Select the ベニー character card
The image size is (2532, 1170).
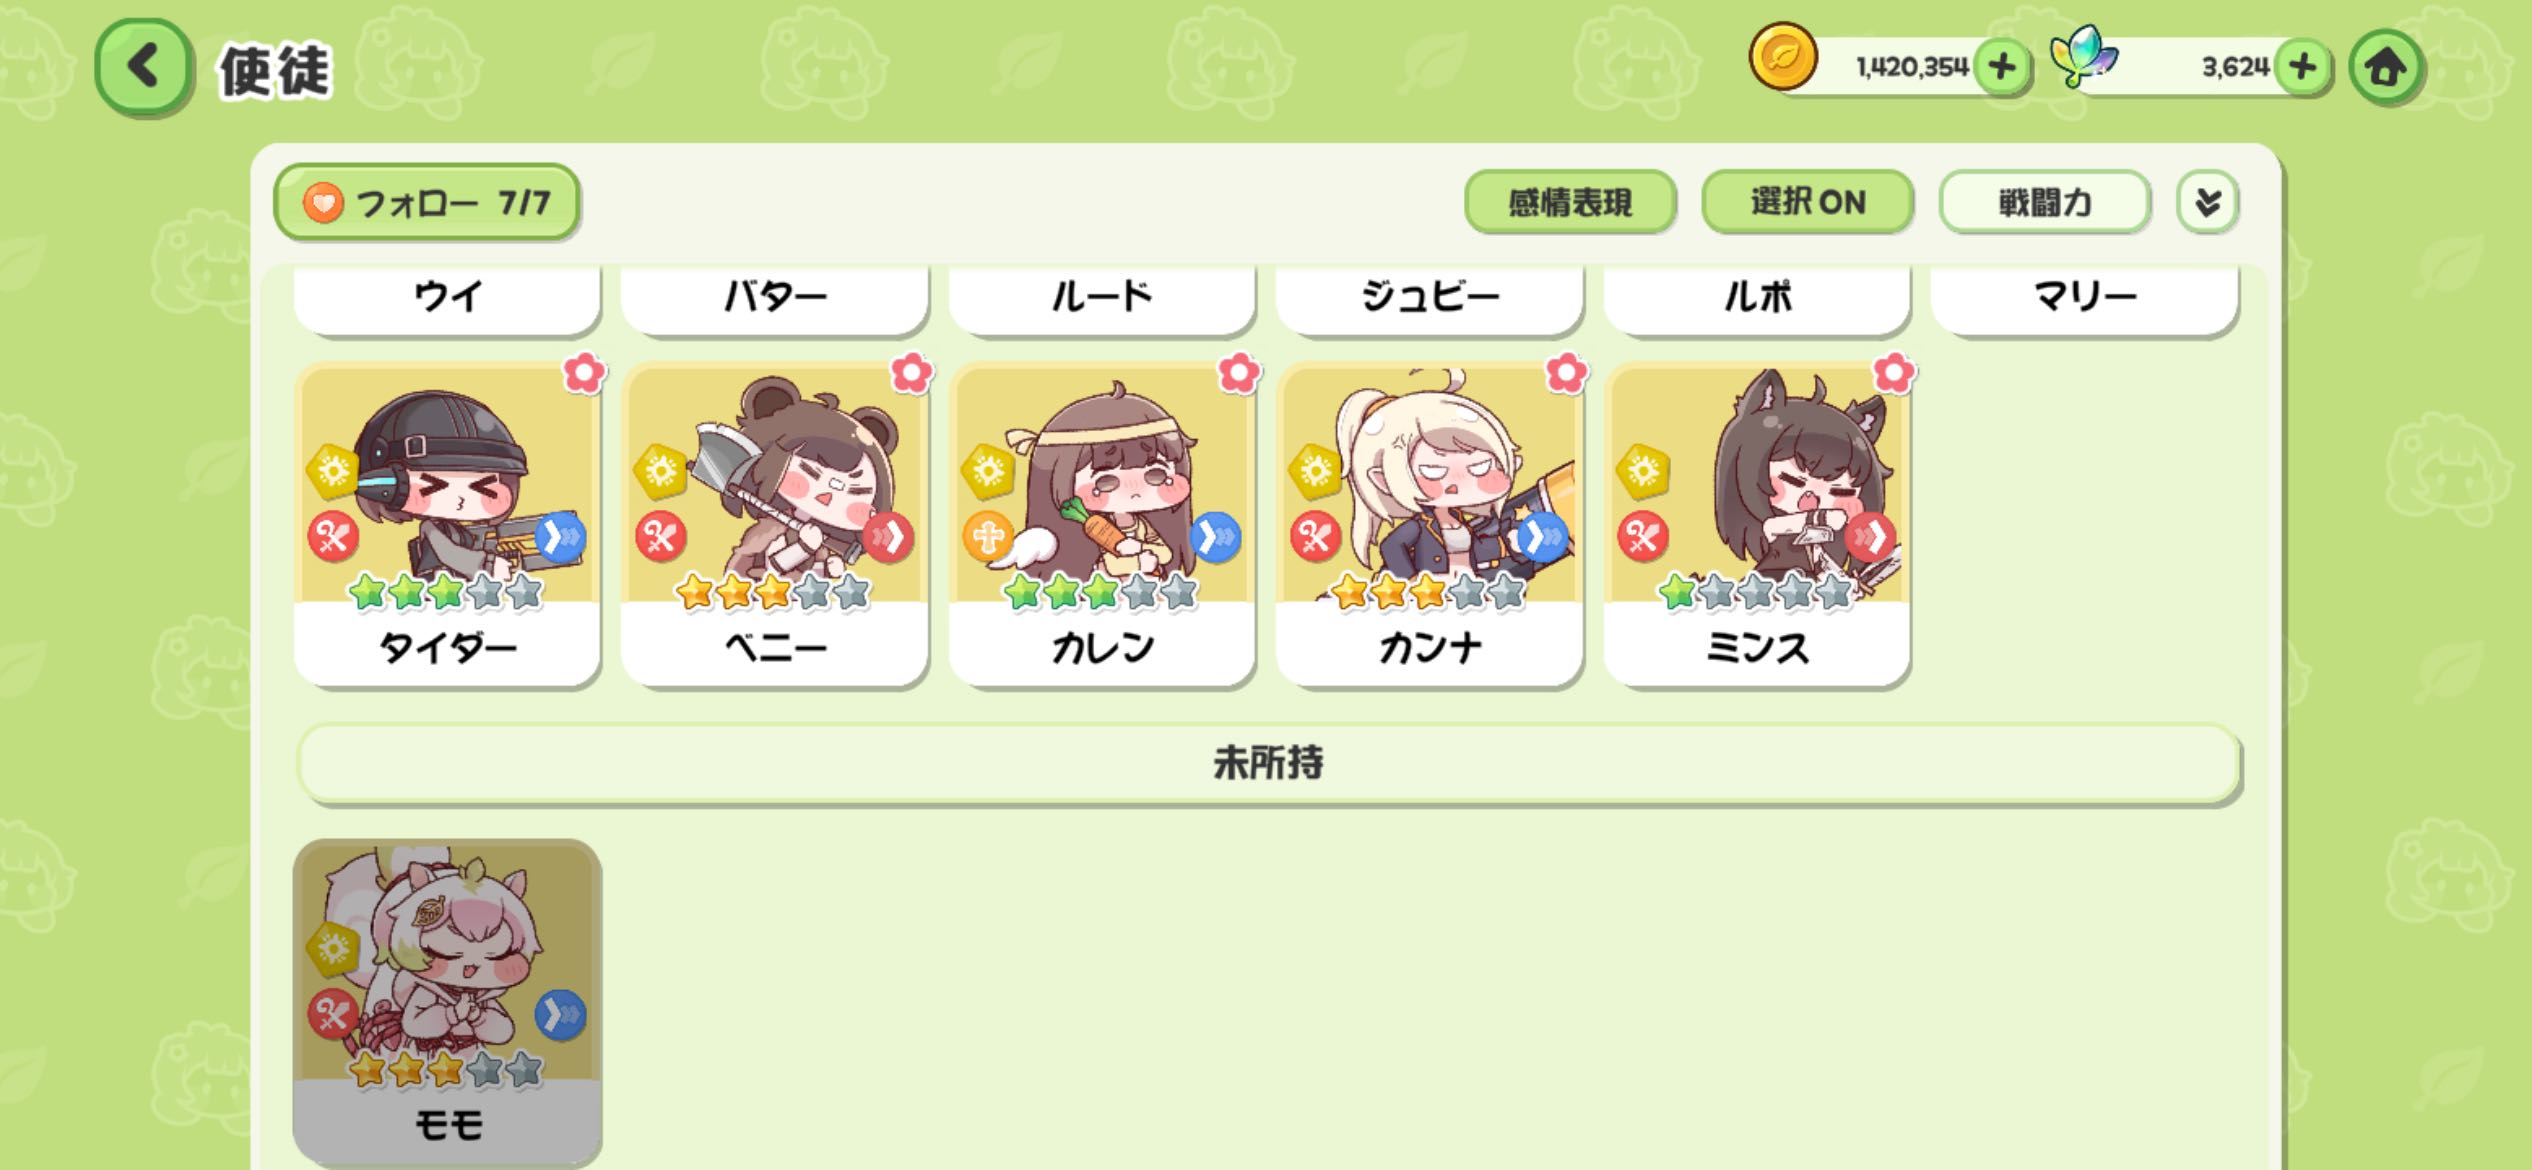pyautogui.click(x=774, y=524)
